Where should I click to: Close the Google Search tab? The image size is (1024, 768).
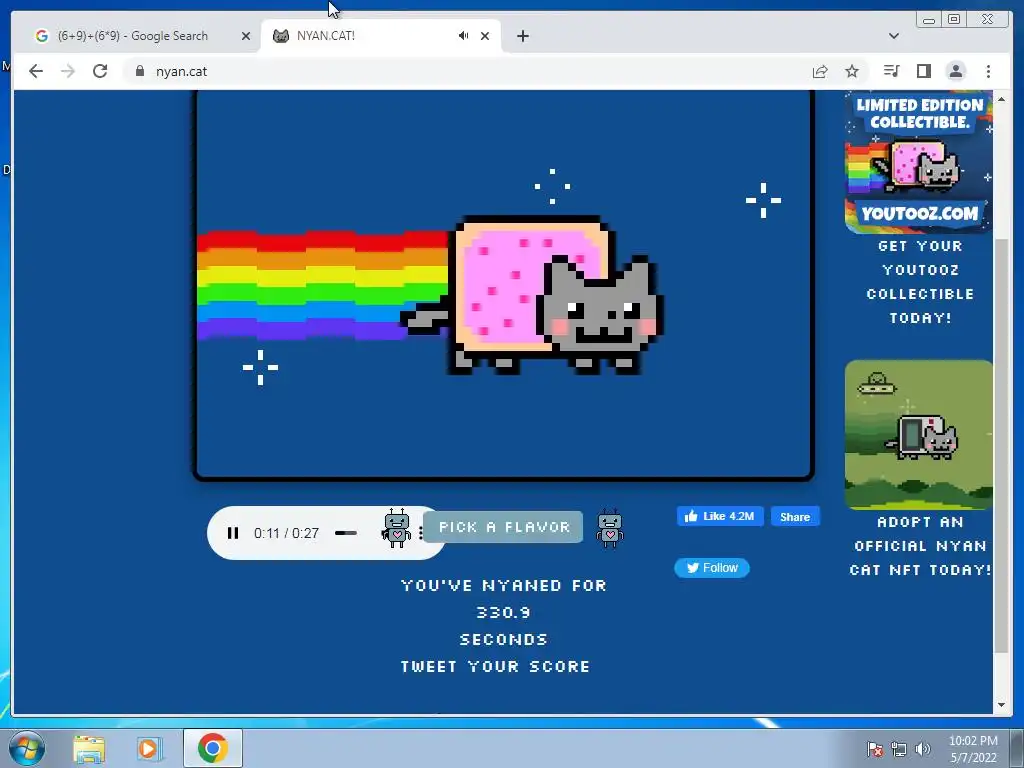(x=246, y=36)
